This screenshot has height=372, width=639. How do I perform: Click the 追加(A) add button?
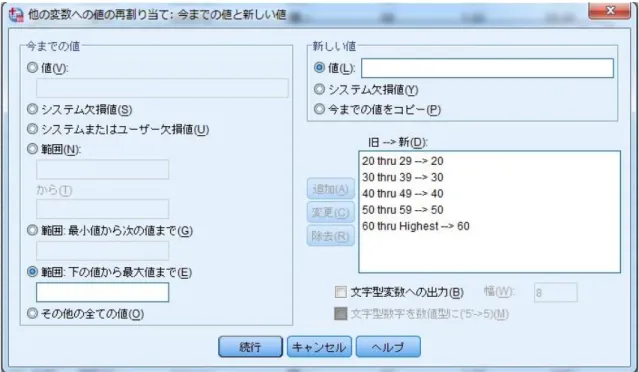331,189
